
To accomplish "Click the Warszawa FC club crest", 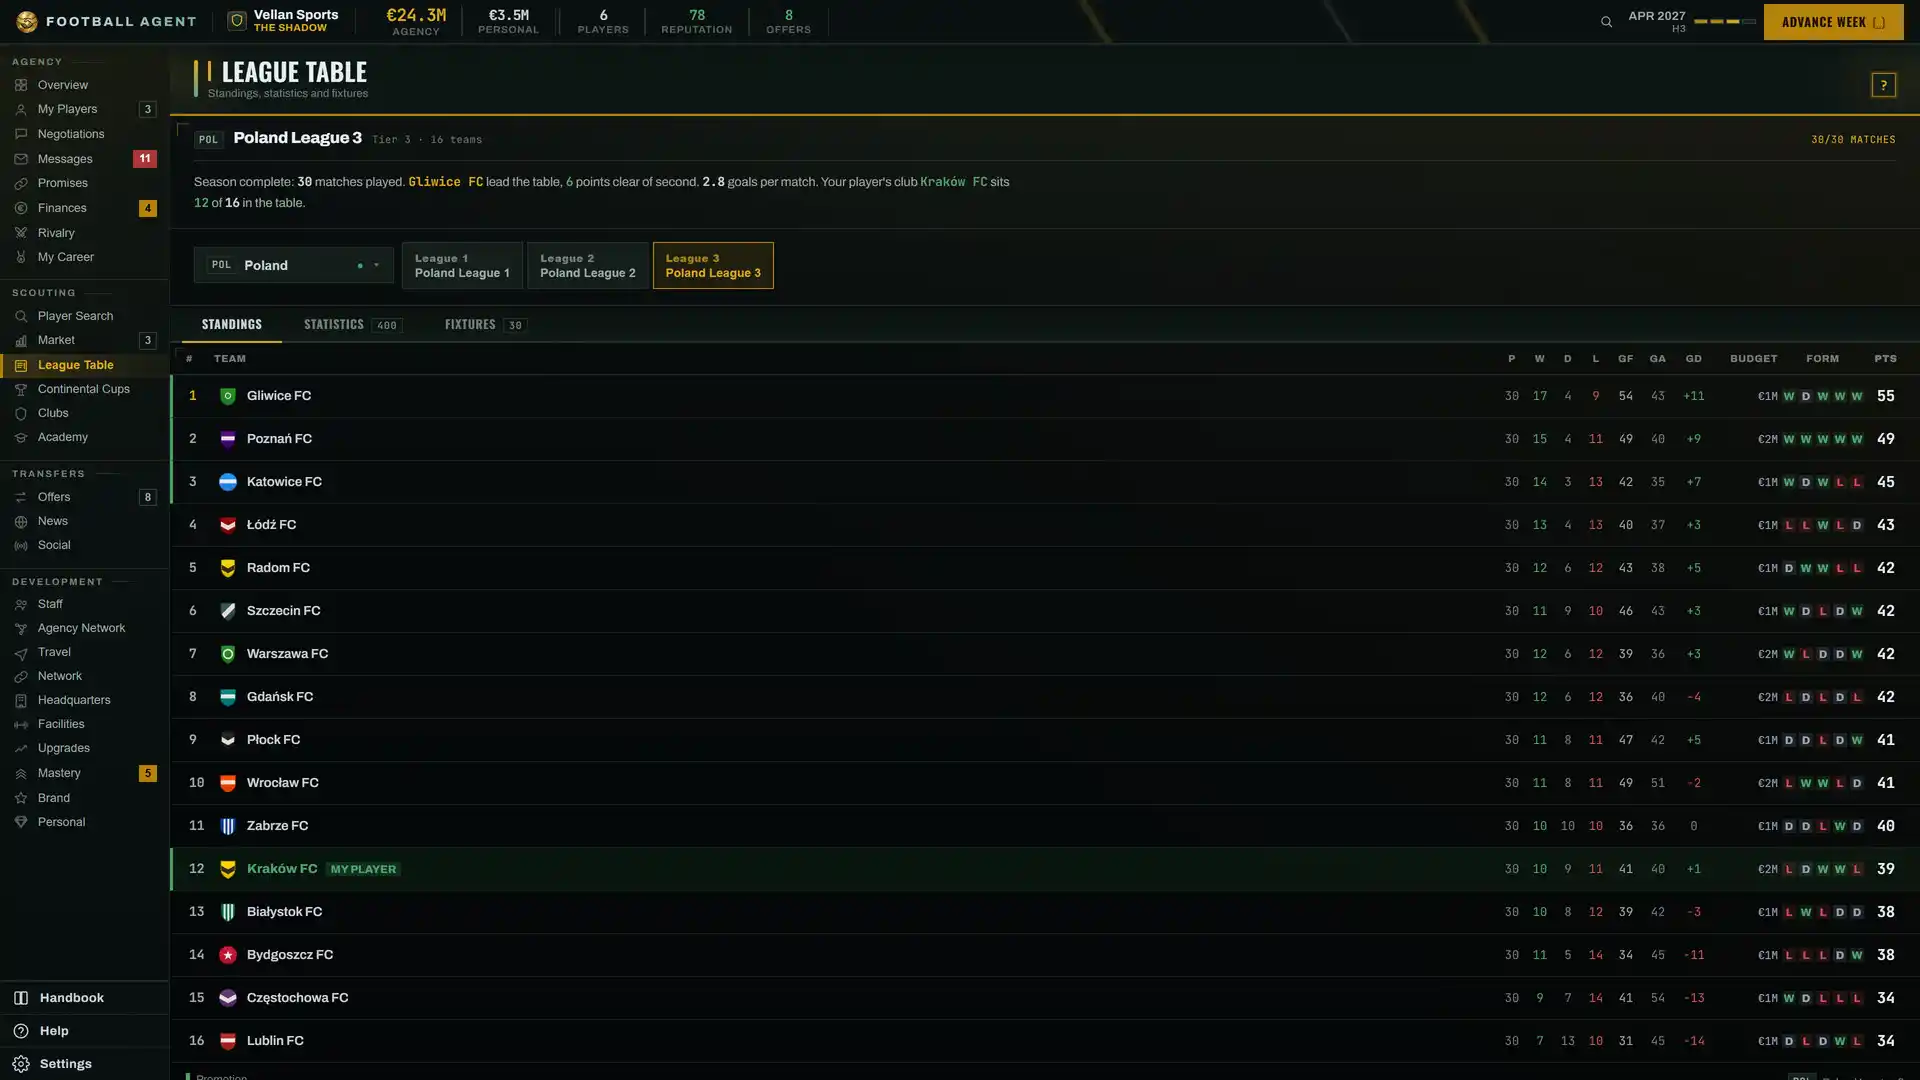I will [x=228, y=654].
